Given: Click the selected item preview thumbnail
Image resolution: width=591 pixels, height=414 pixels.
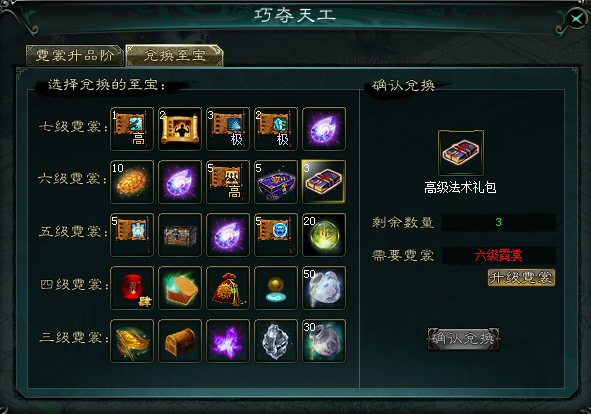Looking at the screenshot, I should [461, 153].
